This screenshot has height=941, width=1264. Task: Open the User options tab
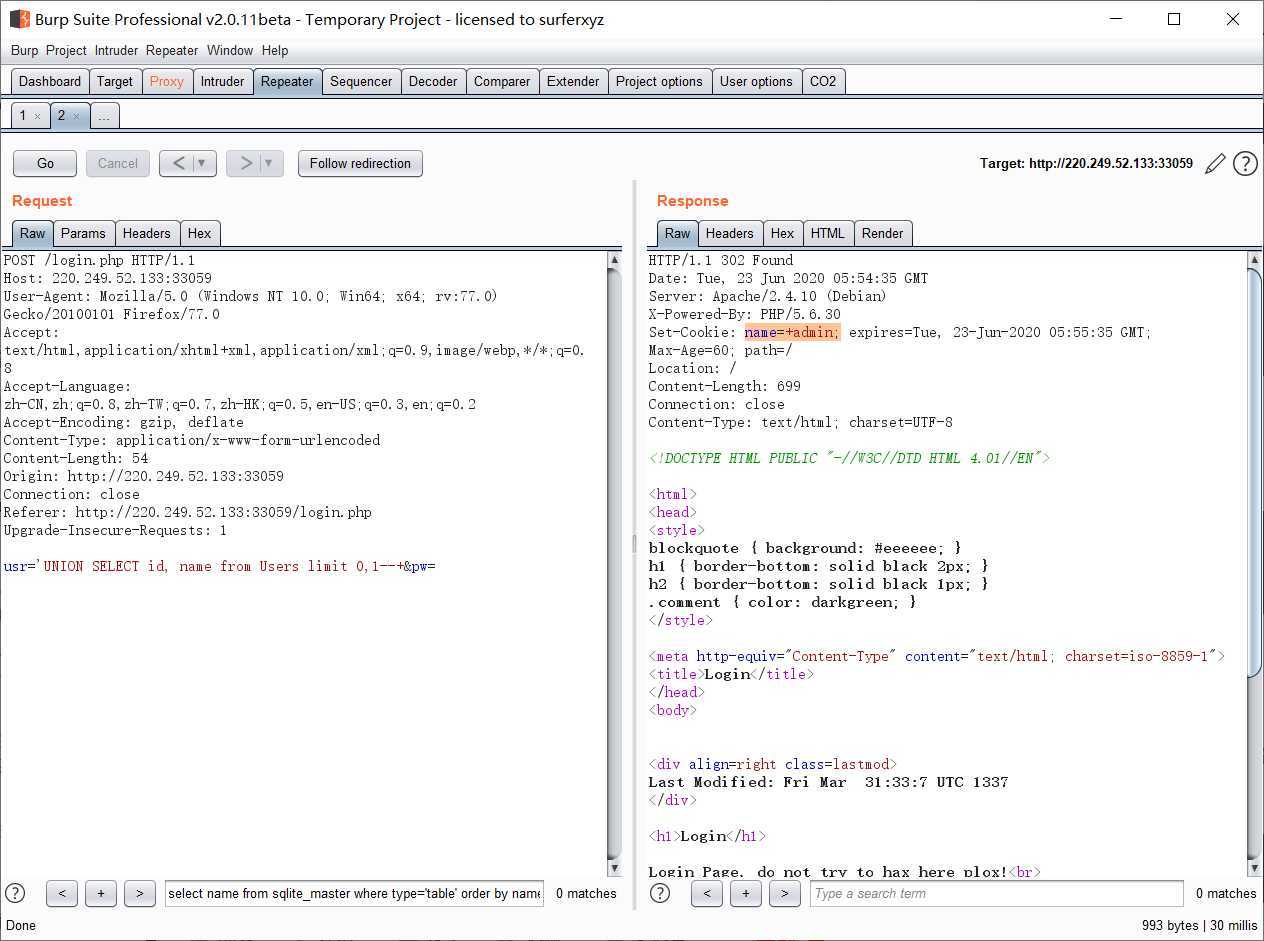coord(756,81)
